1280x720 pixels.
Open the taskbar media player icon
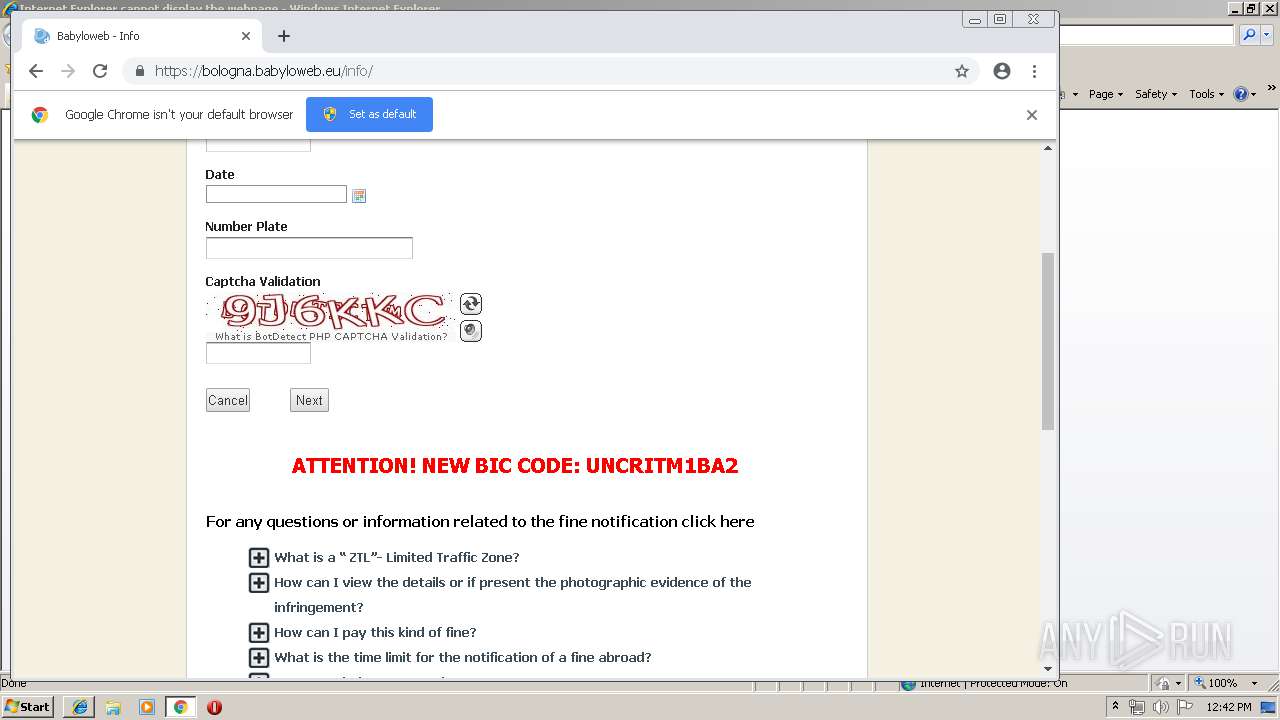pyautogui.click(x=147, y=707)
